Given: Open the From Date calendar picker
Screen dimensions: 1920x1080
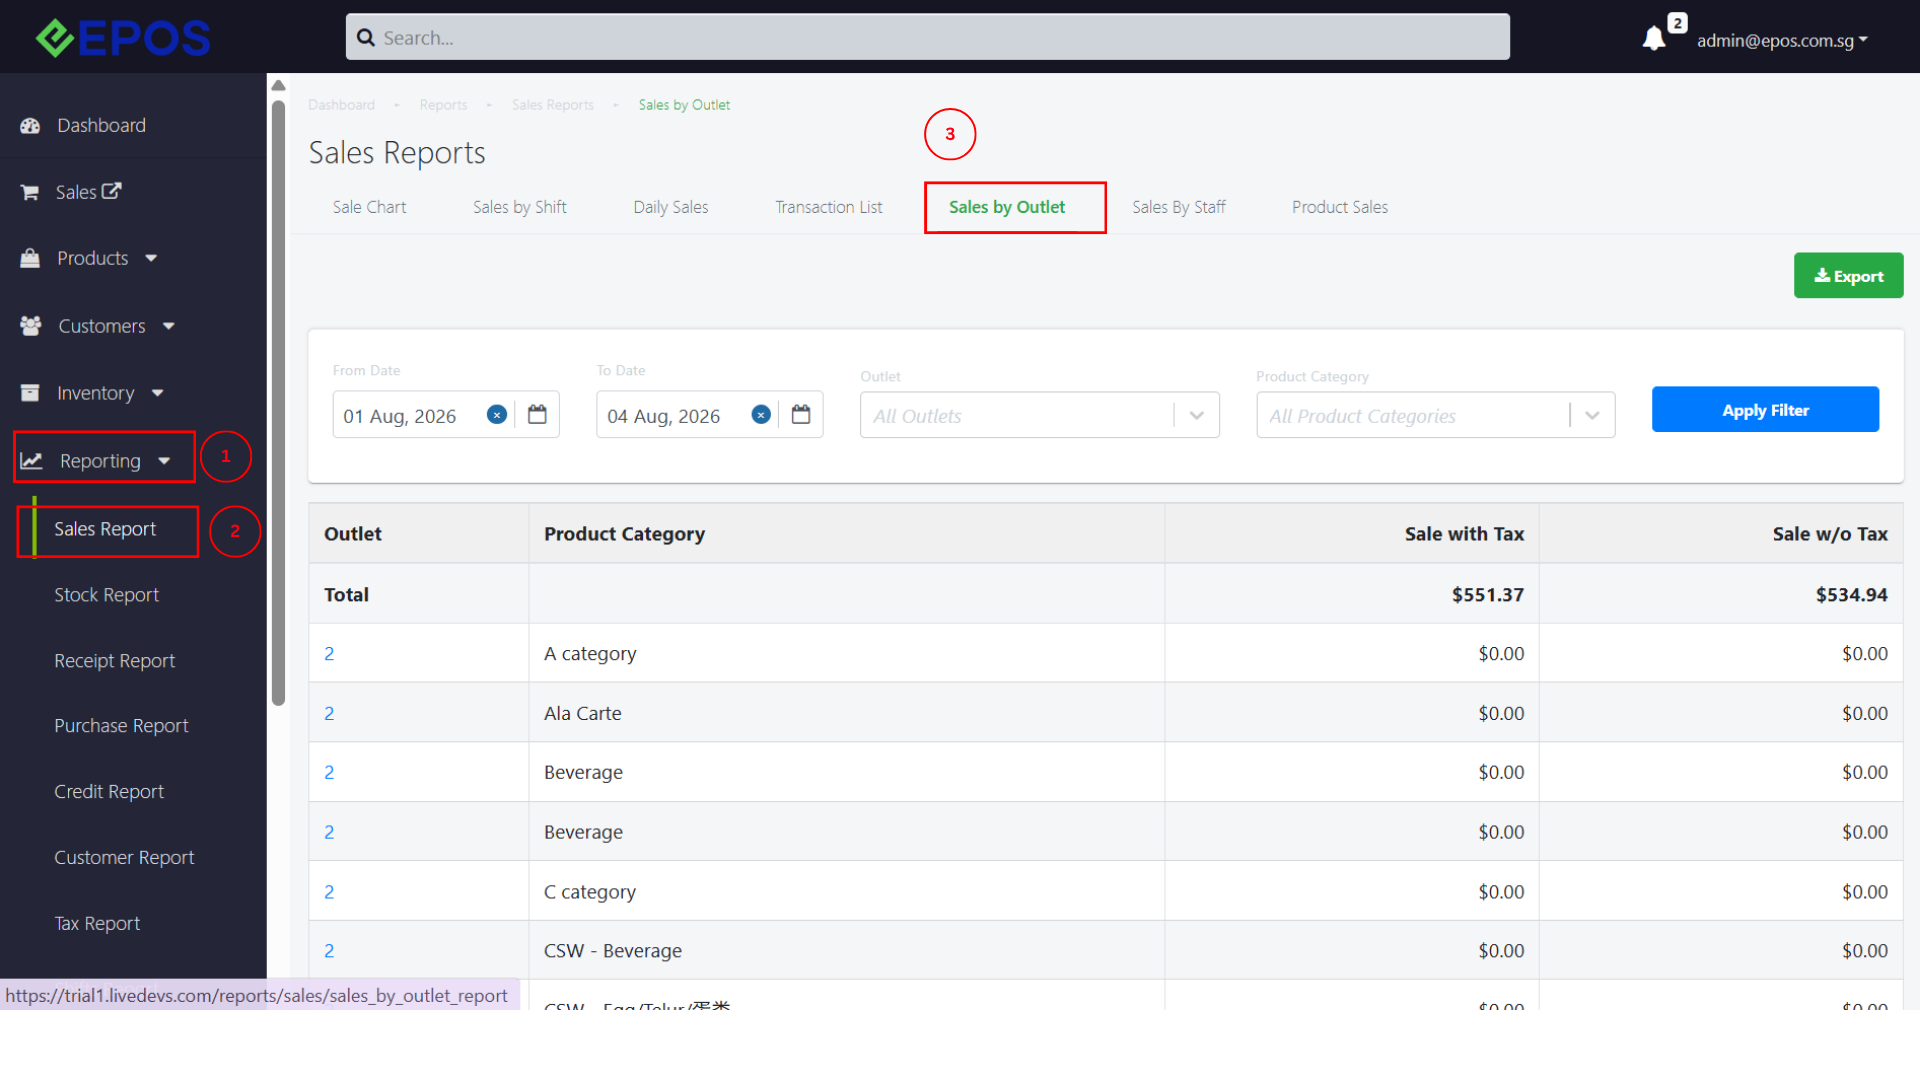Looking at the screenshot, I should click(x=537, y=414).
